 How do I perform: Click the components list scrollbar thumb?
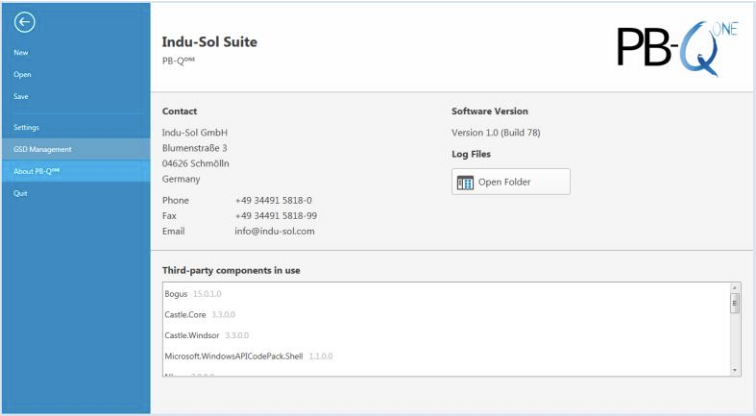[735, 305]
